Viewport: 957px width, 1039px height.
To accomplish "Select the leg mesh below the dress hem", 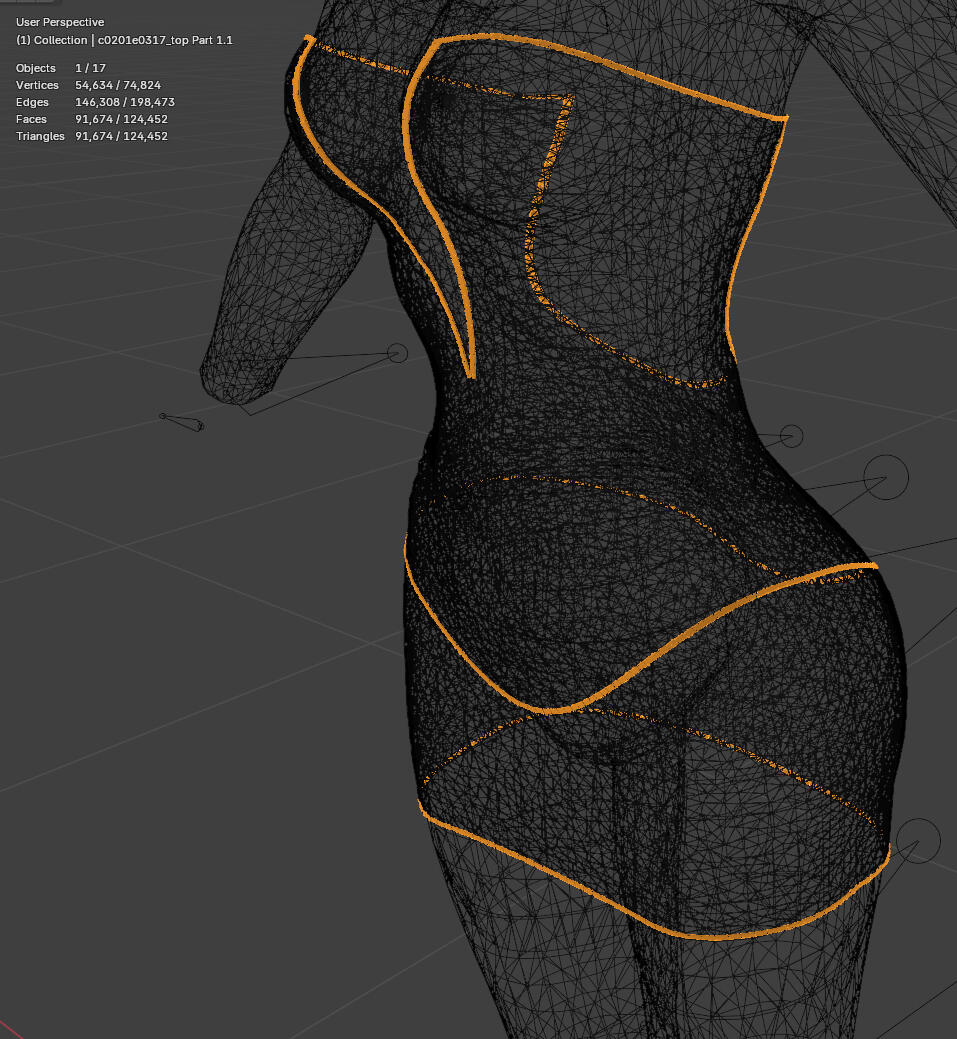I will click(x=560, y=990).
